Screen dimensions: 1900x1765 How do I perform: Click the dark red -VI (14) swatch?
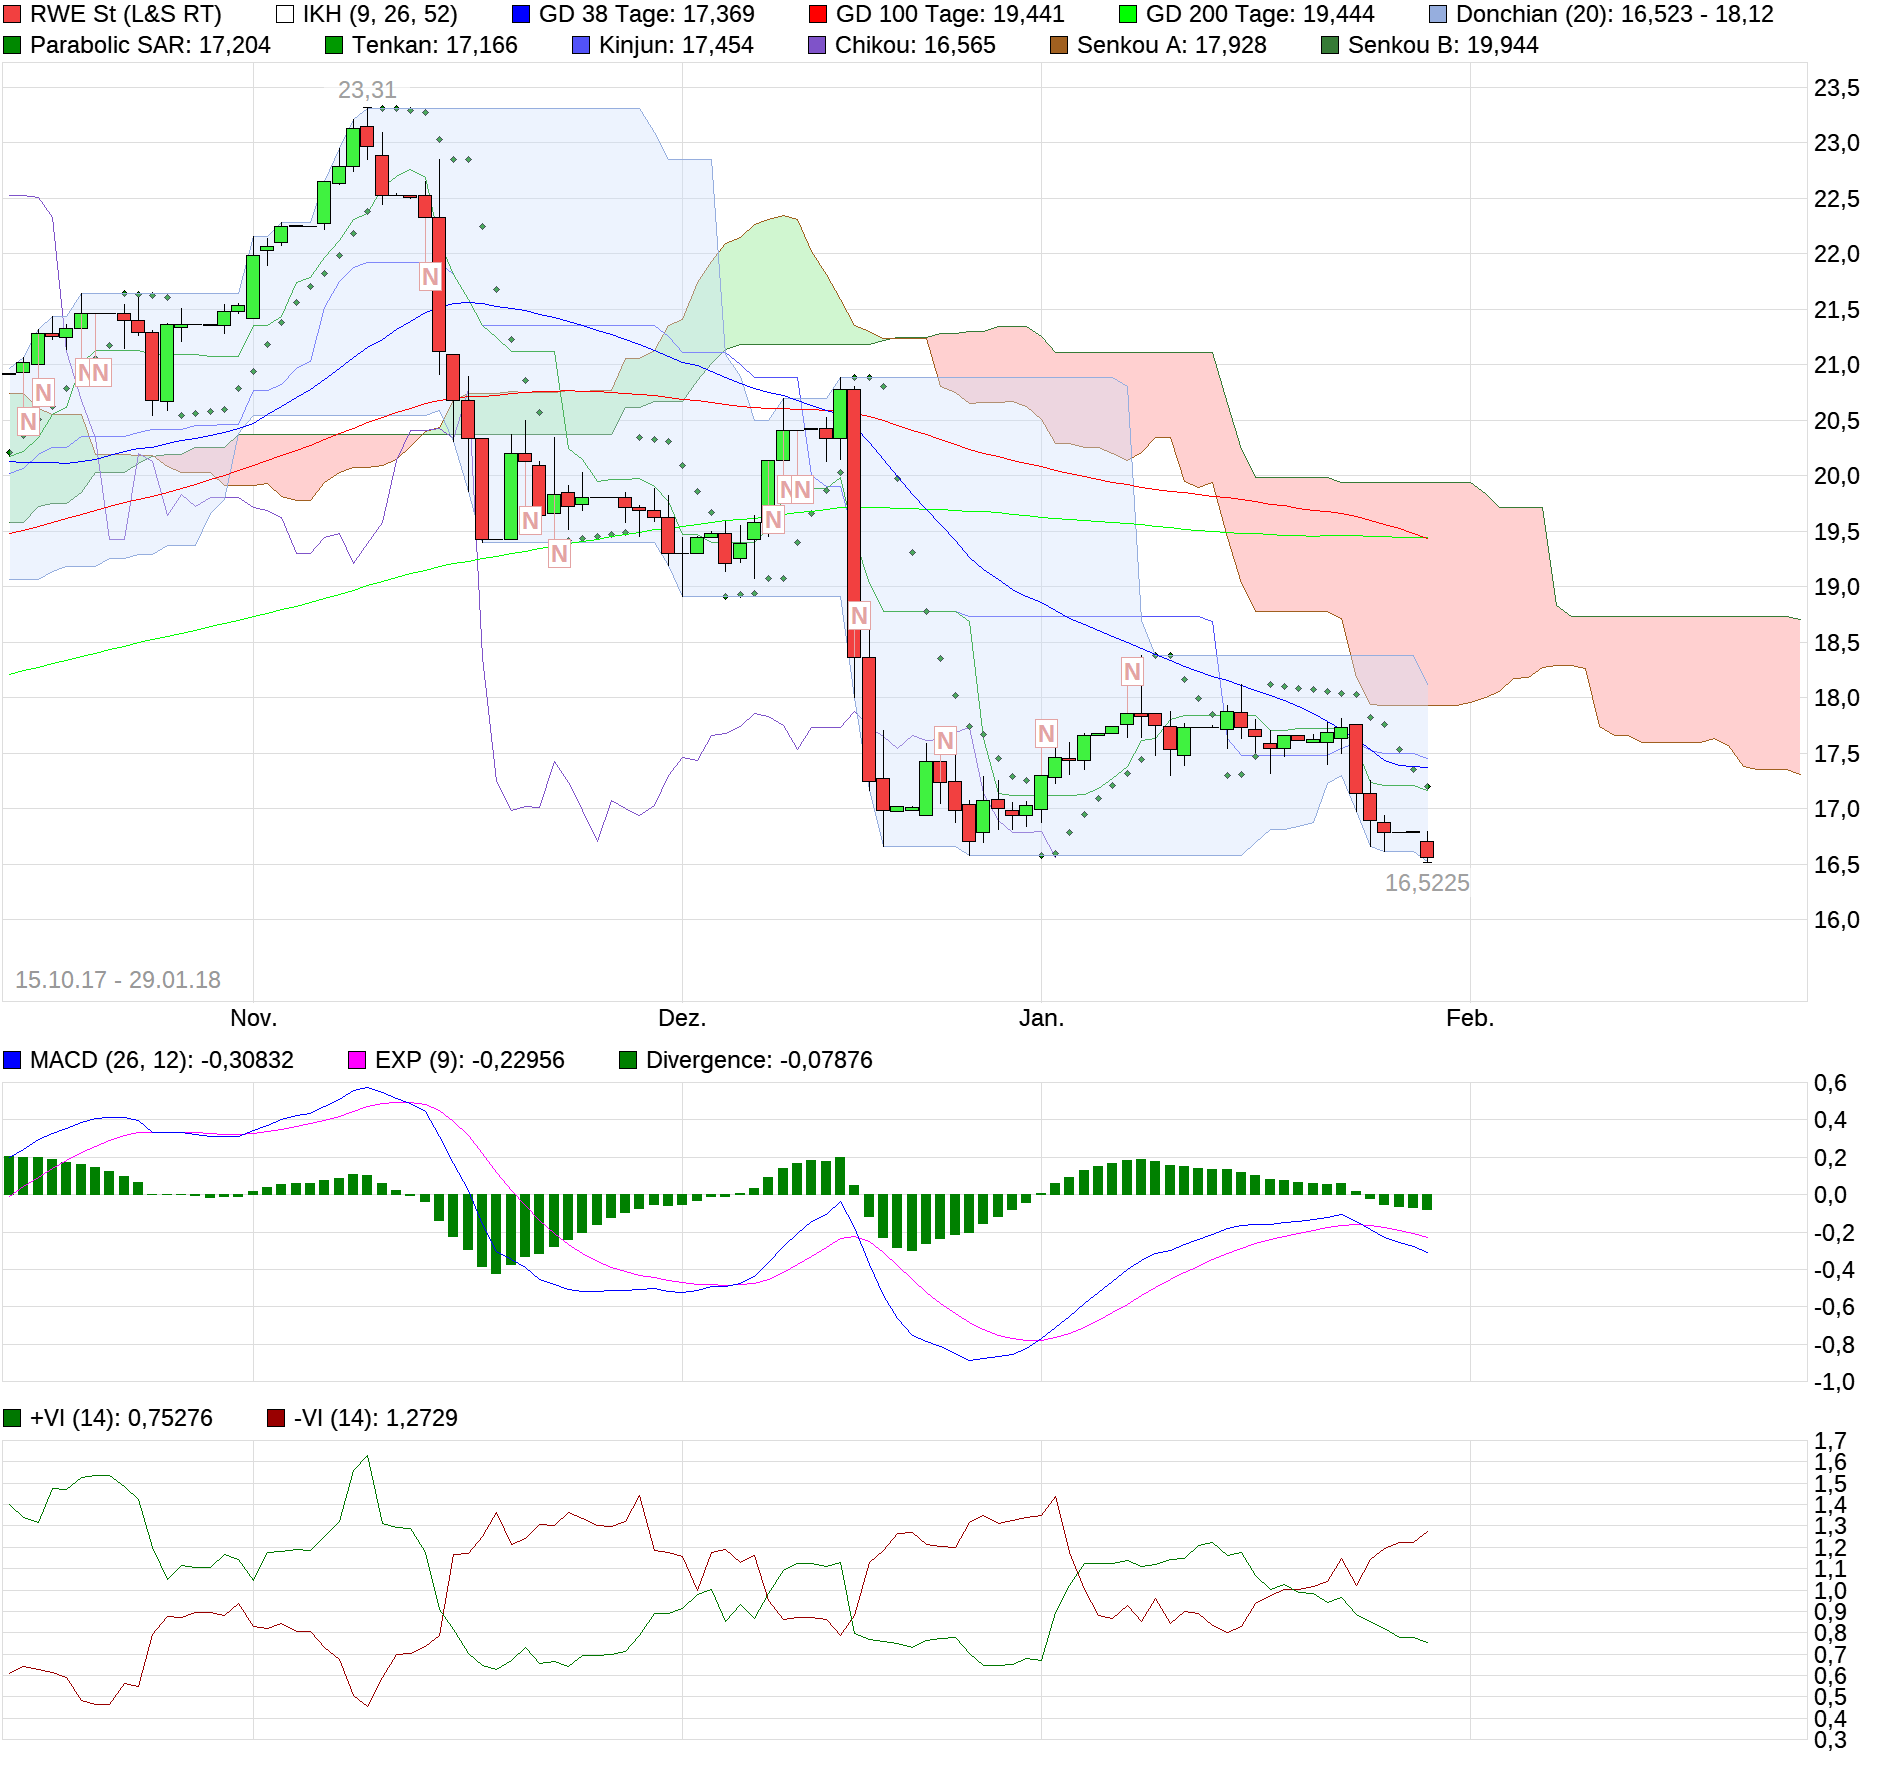[276, 1418]
